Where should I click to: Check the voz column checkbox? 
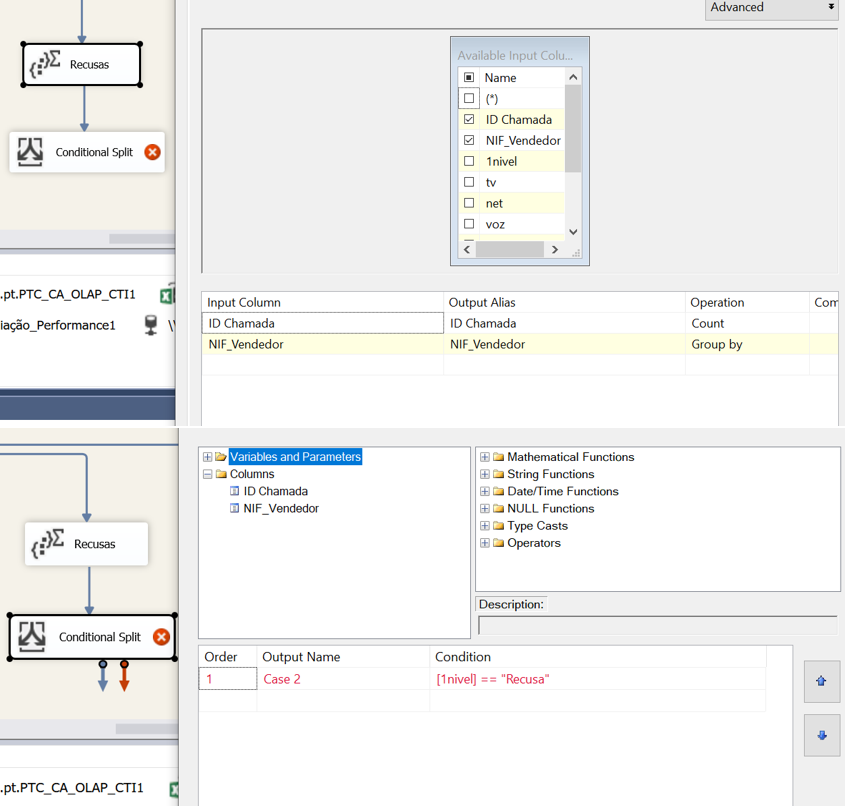[x=469, y=224]
